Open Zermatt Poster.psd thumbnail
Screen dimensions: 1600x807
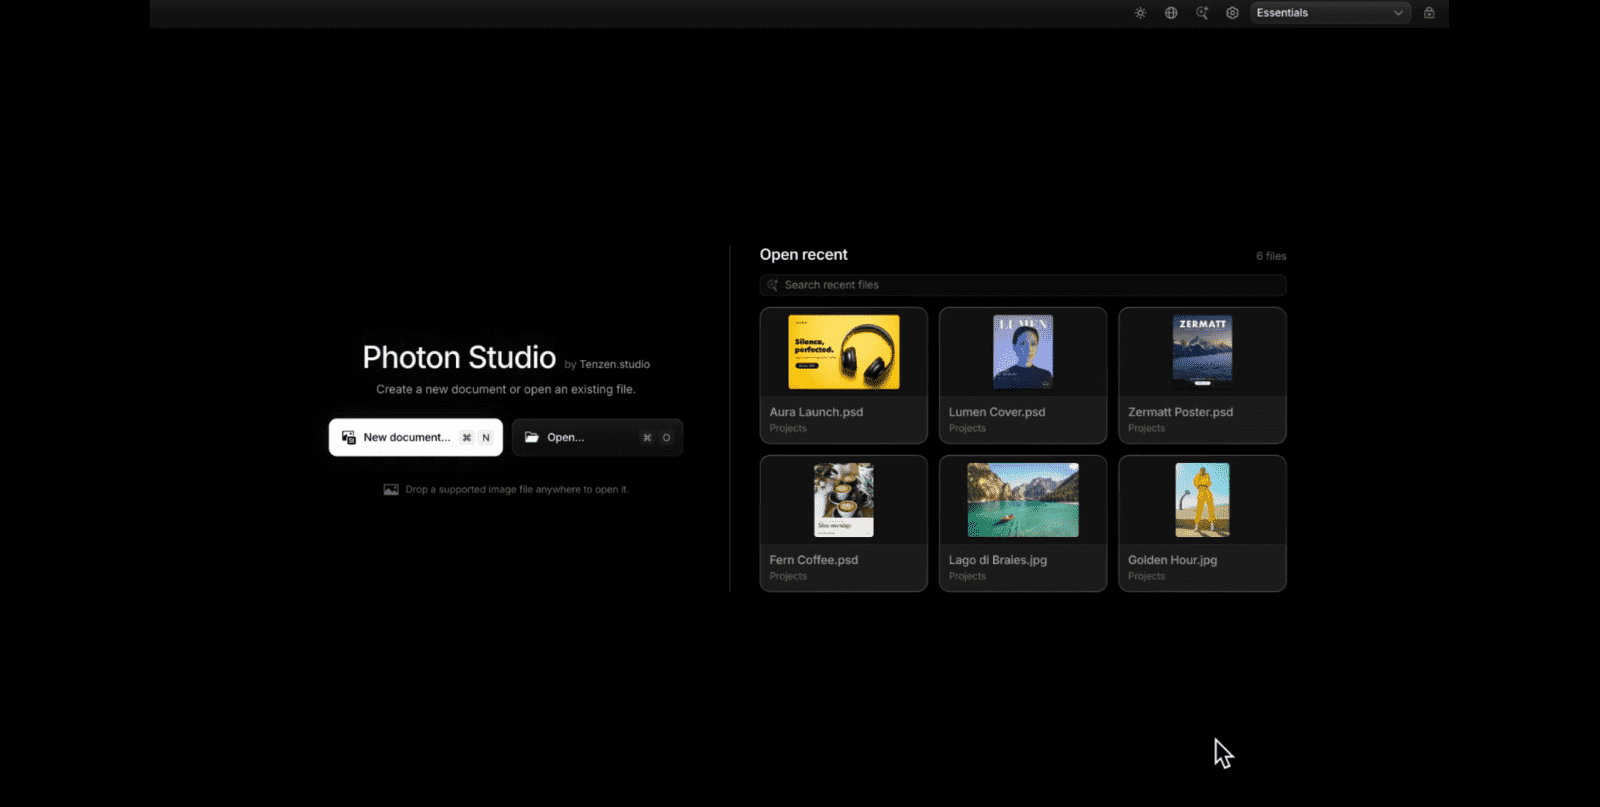(1202, 352)
